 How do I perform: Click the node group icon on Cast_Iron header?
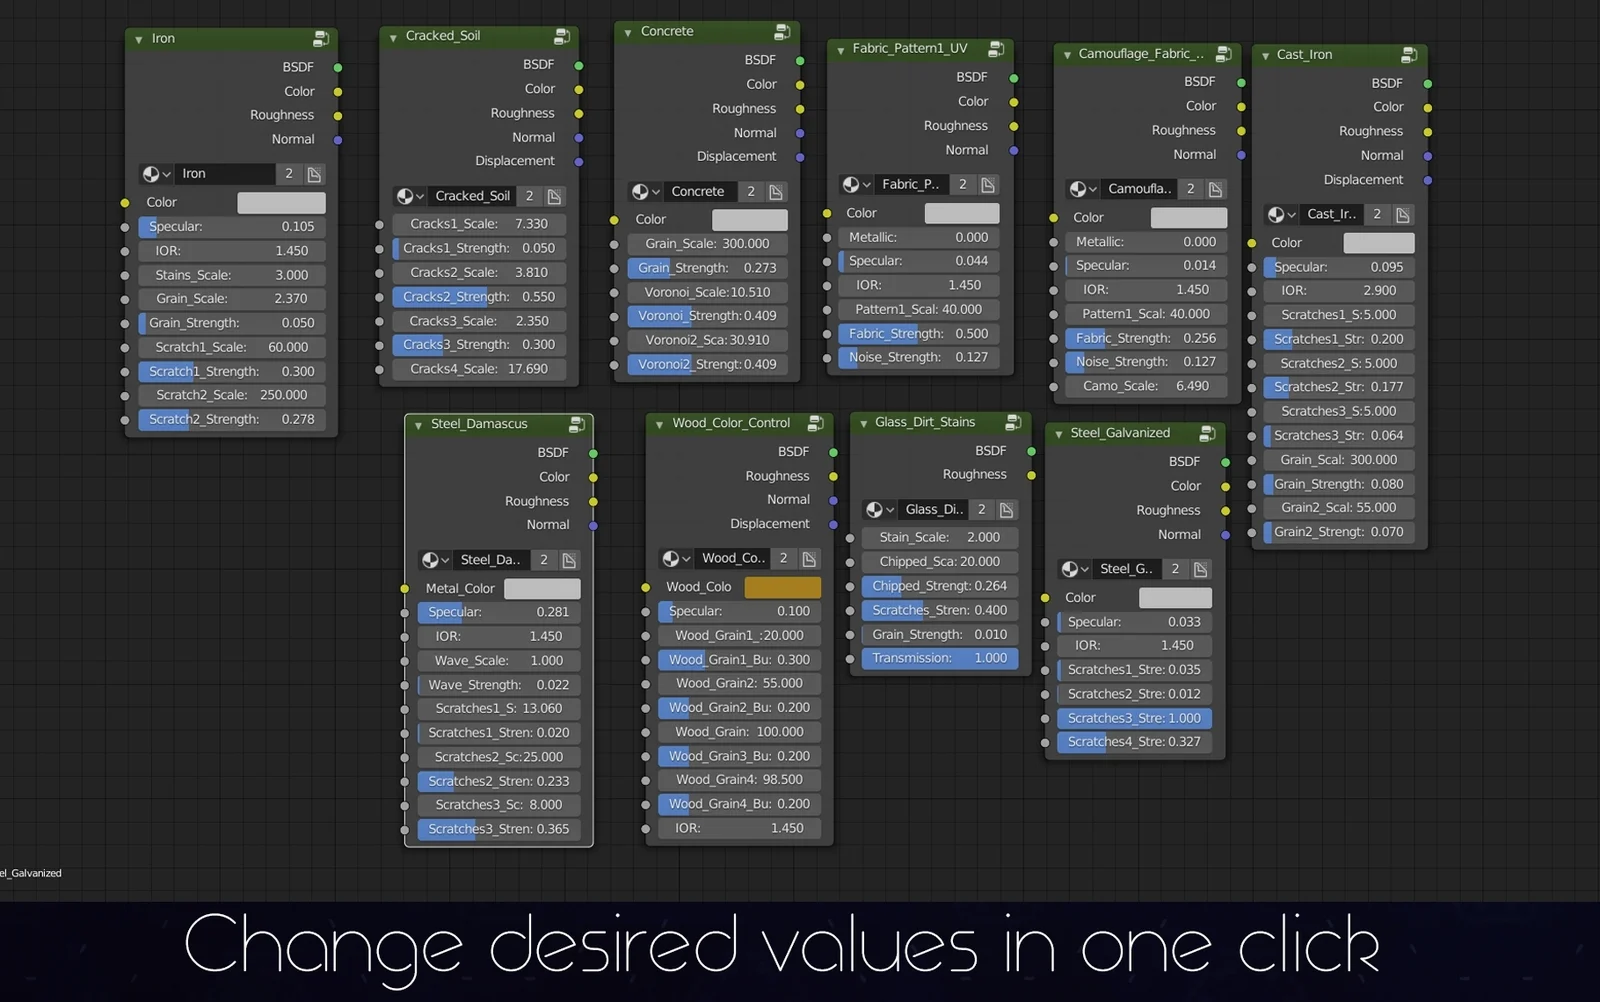point(1410,55)
